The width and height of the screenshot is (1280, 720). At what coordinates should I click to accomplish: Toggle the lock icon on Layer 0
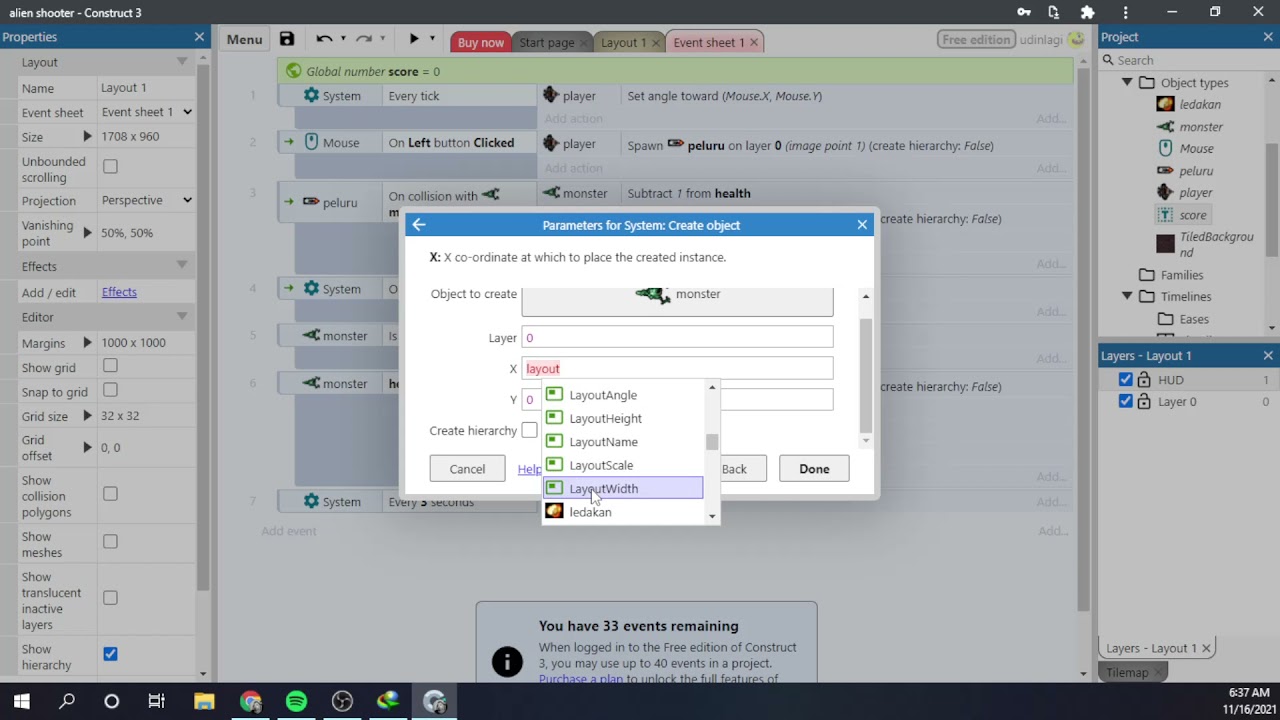coord(1144,402)
